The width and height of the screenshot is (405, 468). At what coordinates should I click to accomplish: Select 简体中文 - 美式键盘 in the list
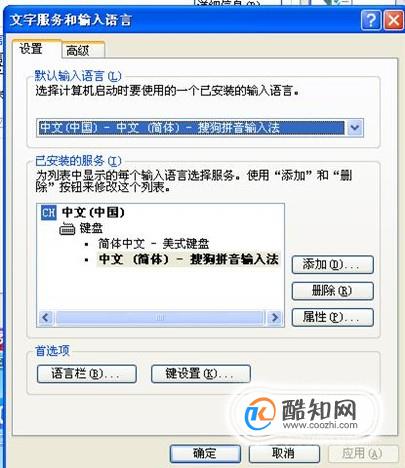pos(153,244)
